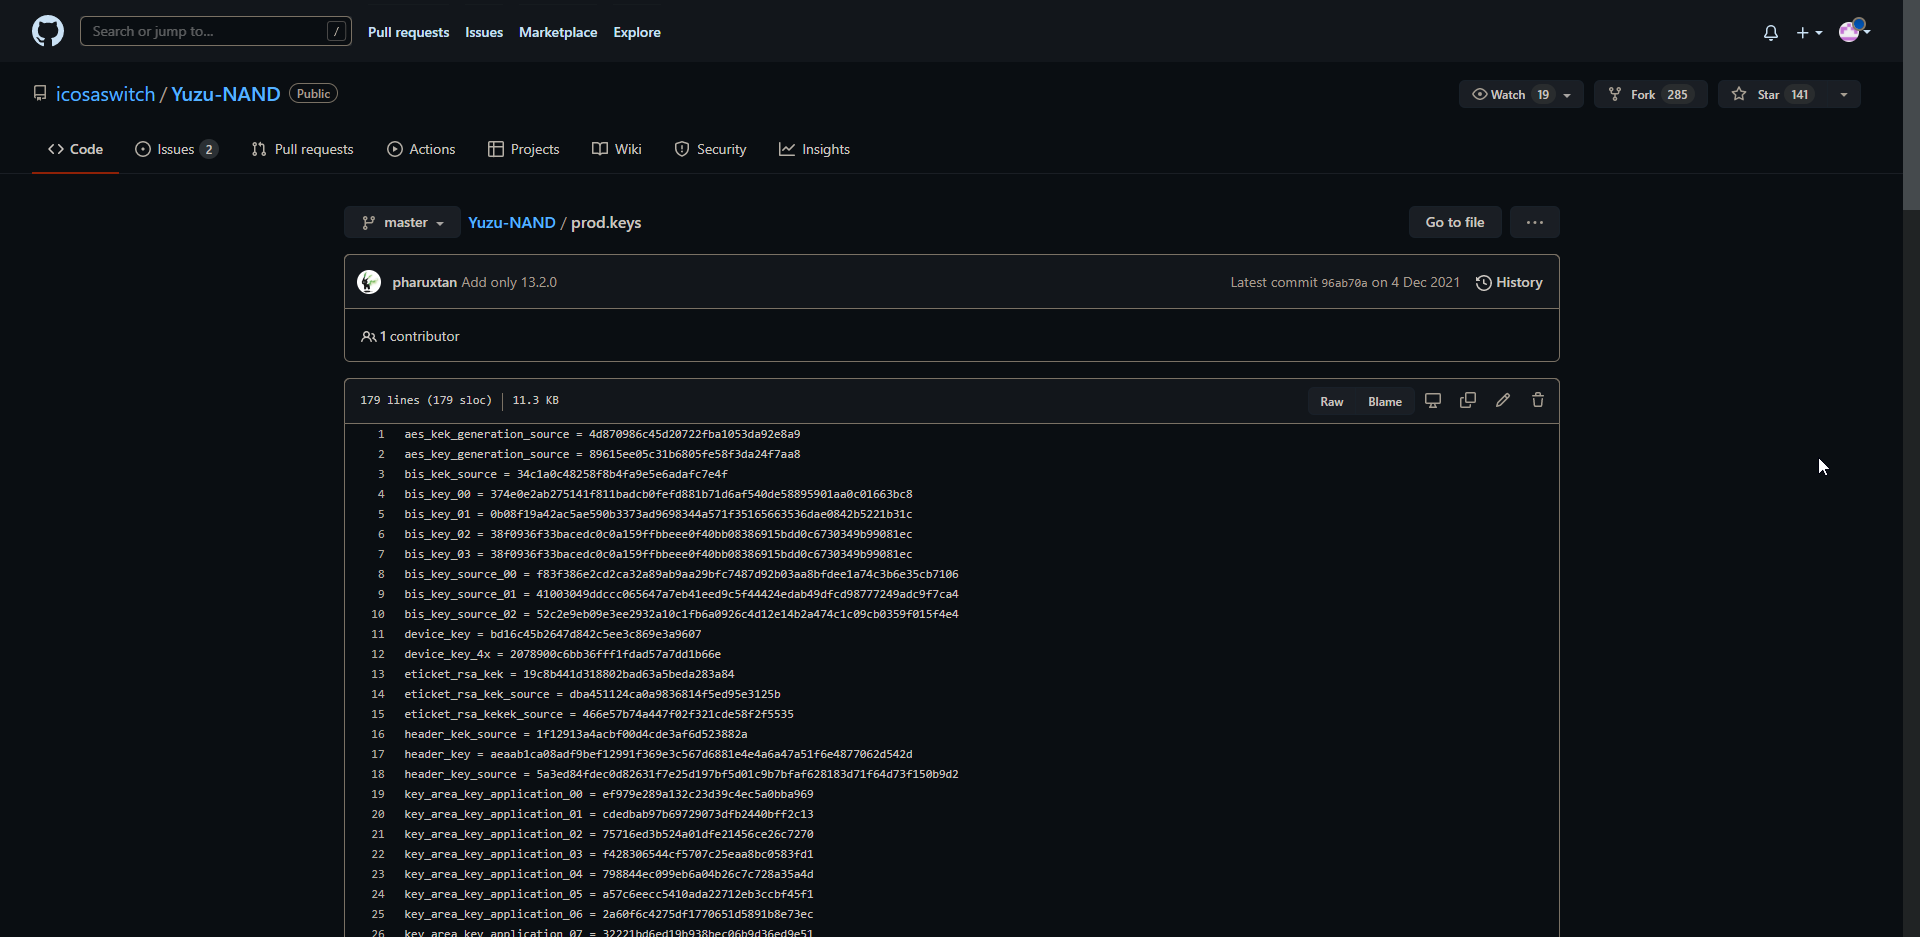Select line number 11 device_key
This screenshot has width=1920, height=937.
tap(378, 634)
